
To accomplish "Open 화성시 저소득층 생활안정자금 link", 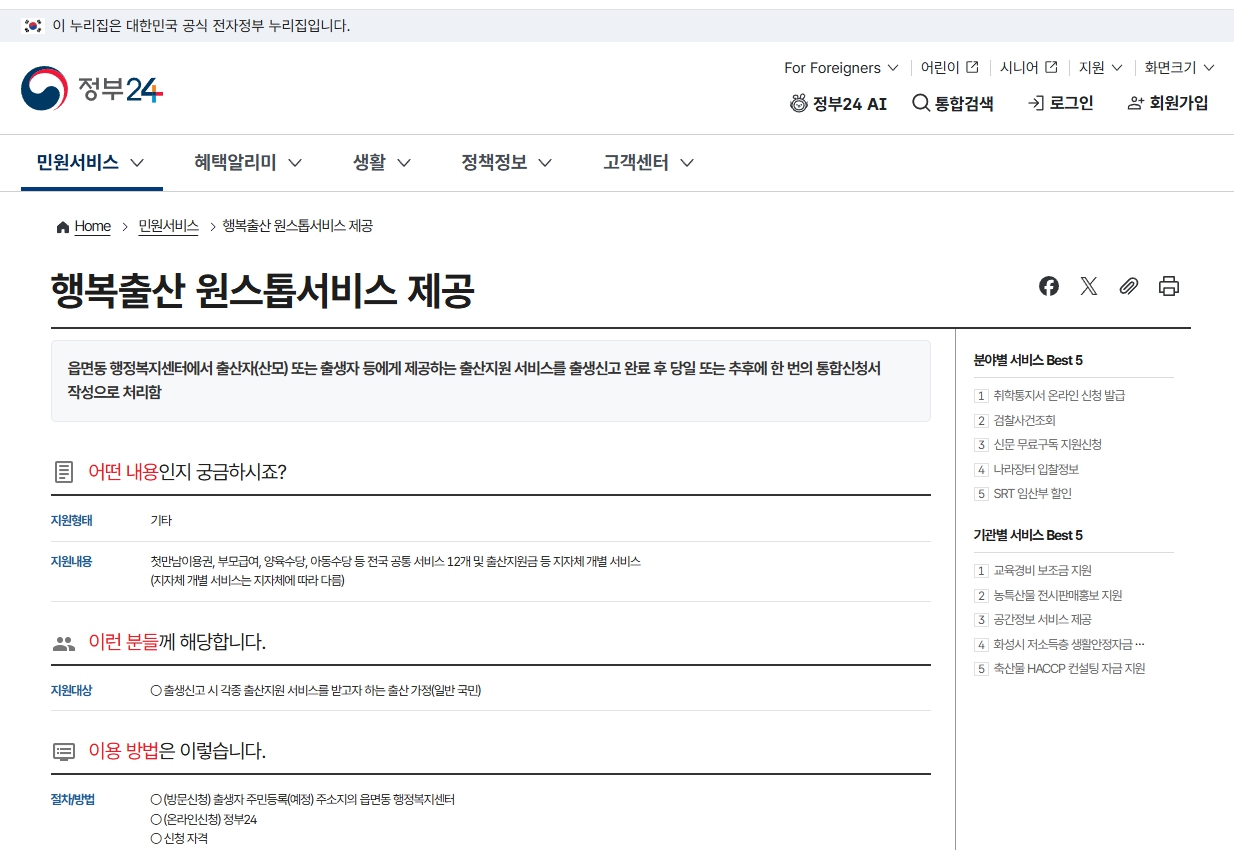I will coord(1068,645).
